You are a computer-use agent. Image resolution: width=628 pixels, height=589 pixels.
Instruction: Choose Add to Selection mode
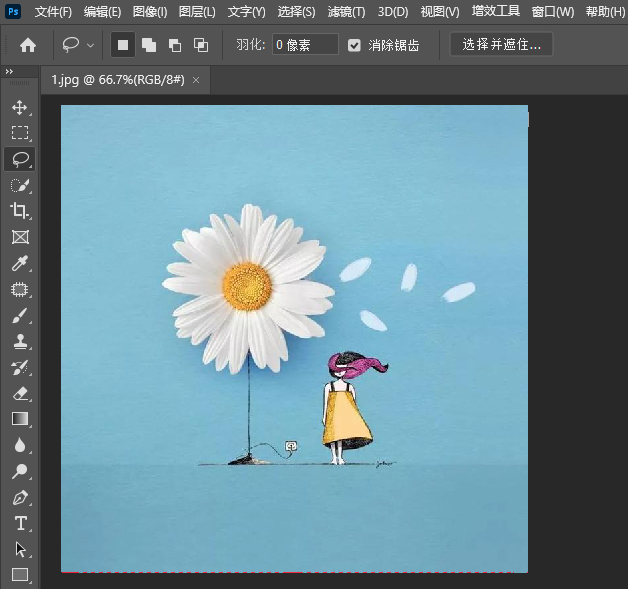tap(149, 45)
